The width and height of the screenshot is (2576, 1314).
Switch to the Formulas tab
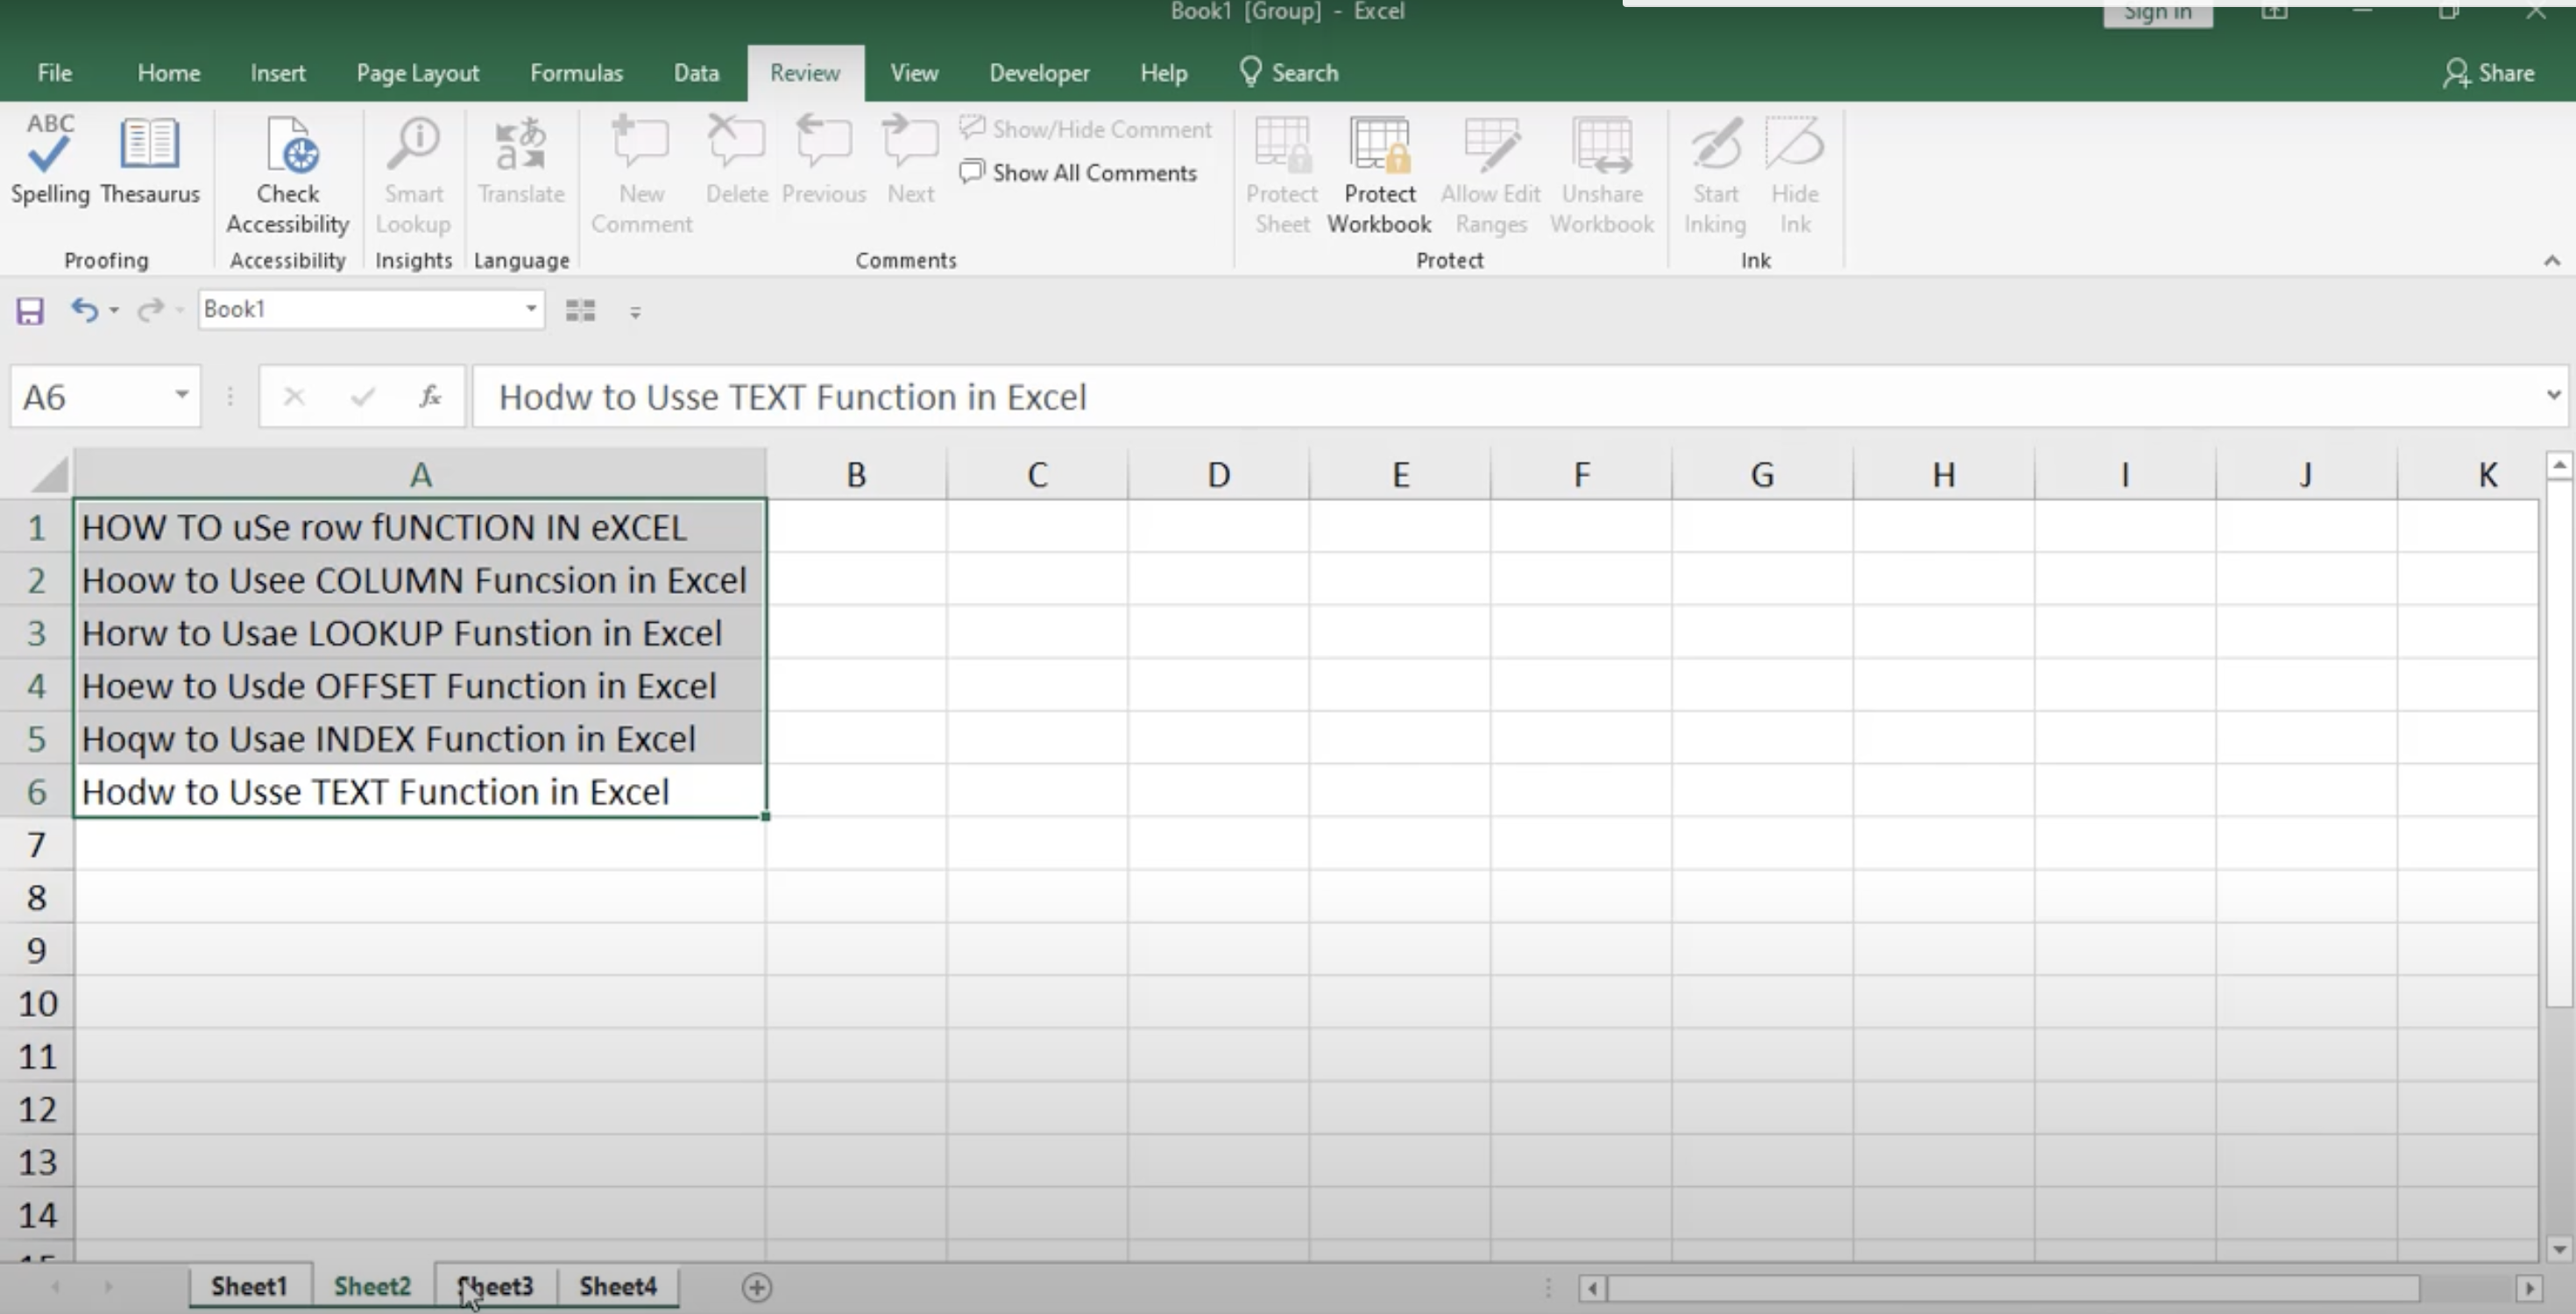[576, 73]
